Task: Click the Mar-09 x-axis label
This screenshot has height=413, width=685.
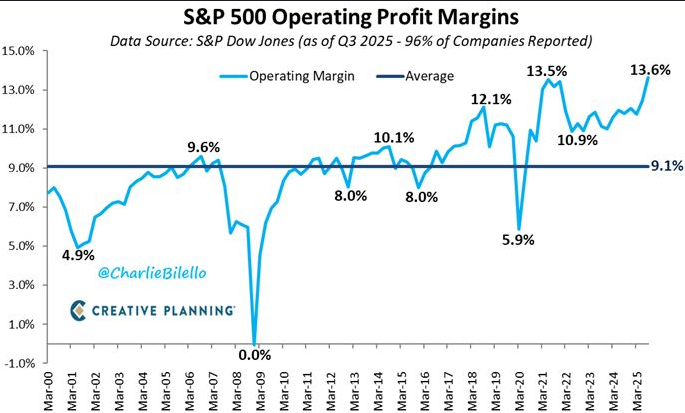Action: tap(261, 391)
